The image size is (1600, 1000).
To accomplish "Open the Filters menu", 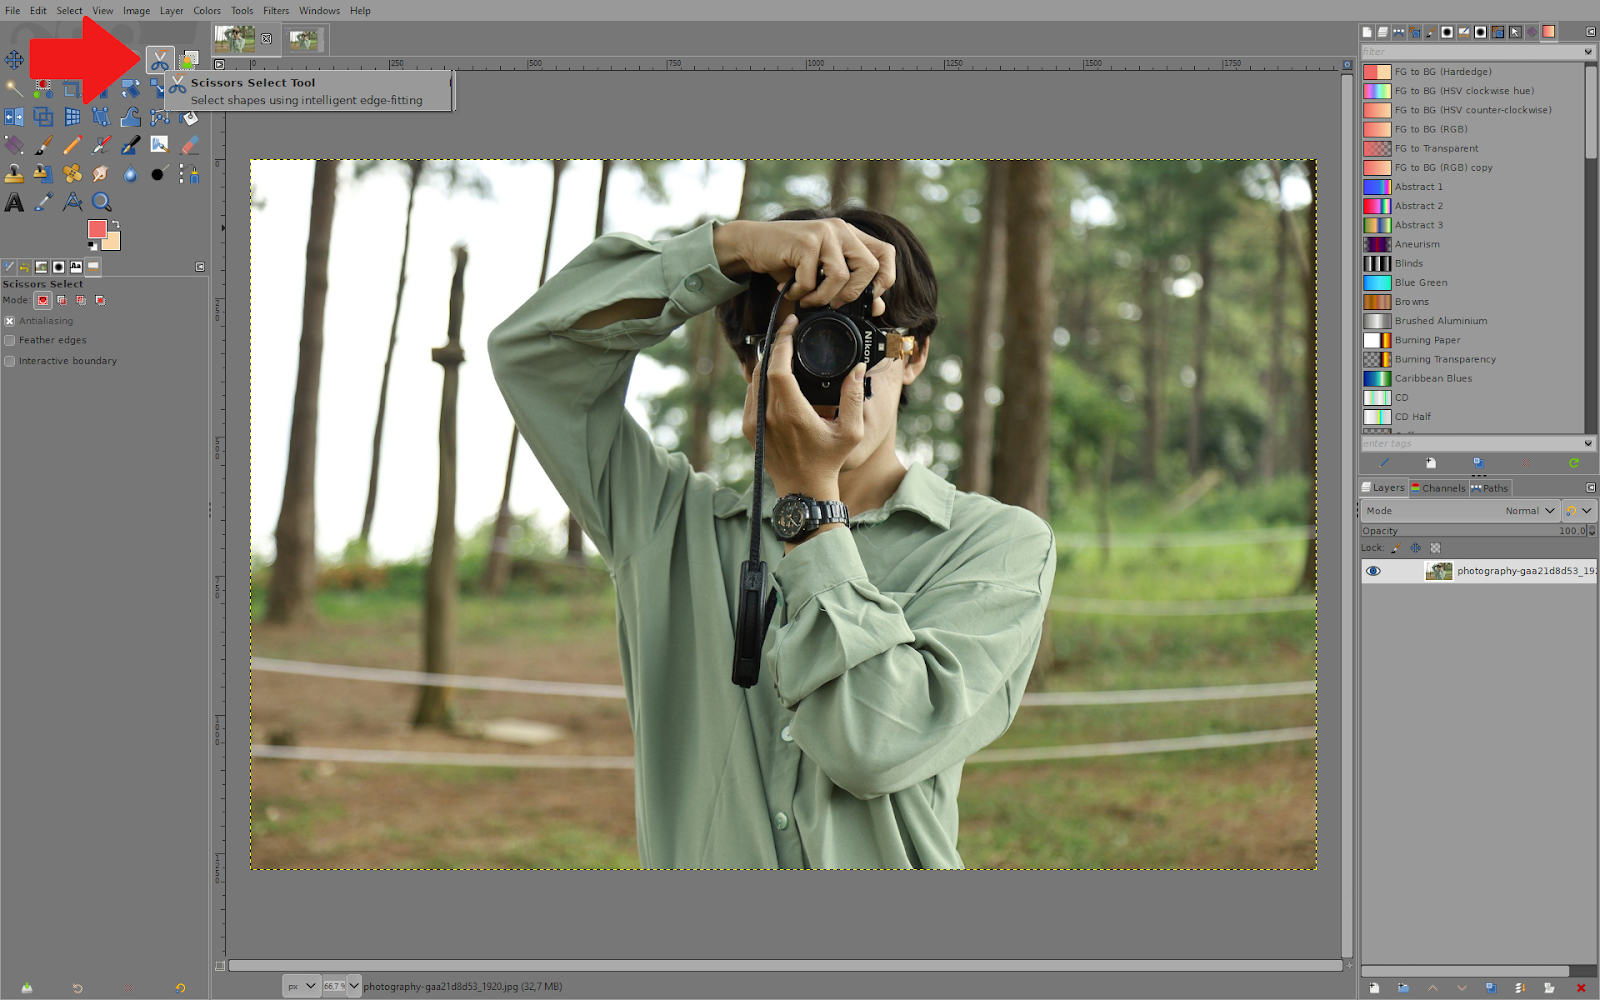I will [275, 10].
